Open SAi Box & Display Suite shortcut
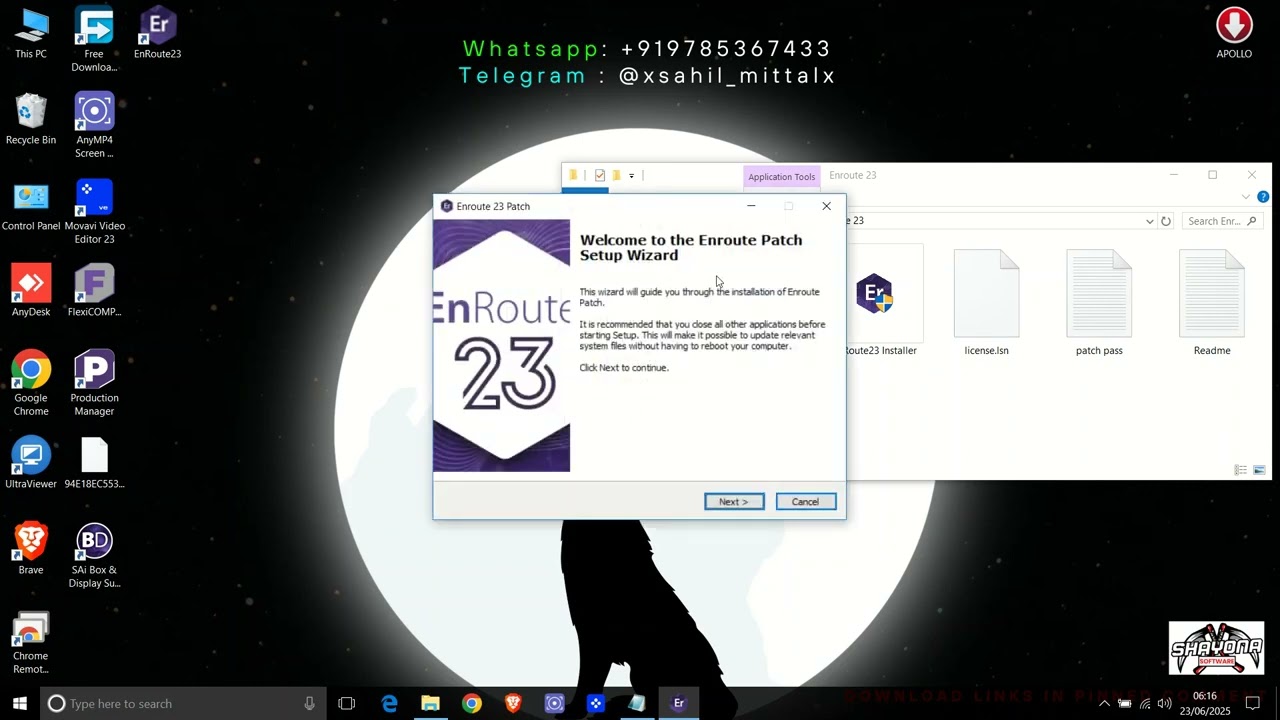The image size is (1280, 720). point(94,557)
